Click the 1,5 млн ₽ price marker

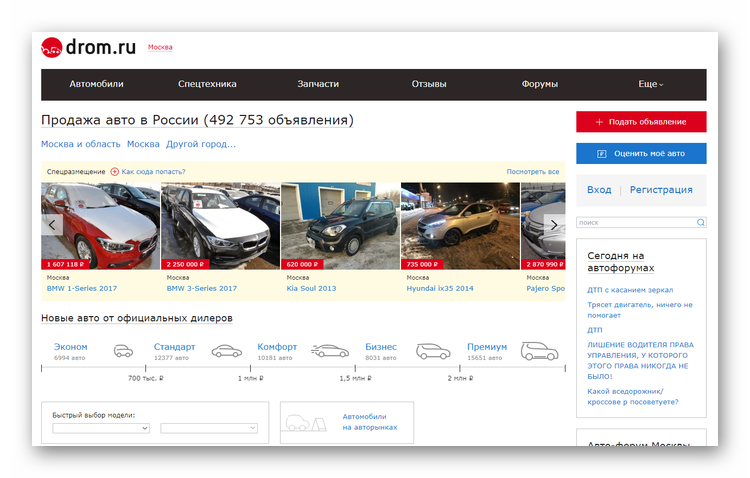[x=355, y=378]
